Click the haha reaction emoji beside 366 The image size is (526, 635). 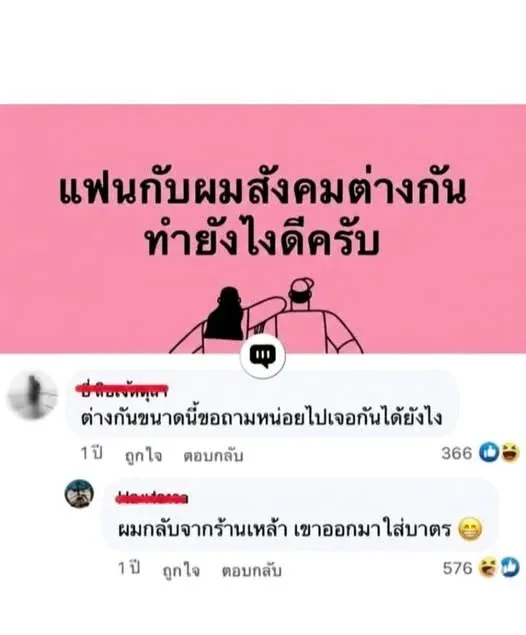pyautogui.click(x=510, y=453)
